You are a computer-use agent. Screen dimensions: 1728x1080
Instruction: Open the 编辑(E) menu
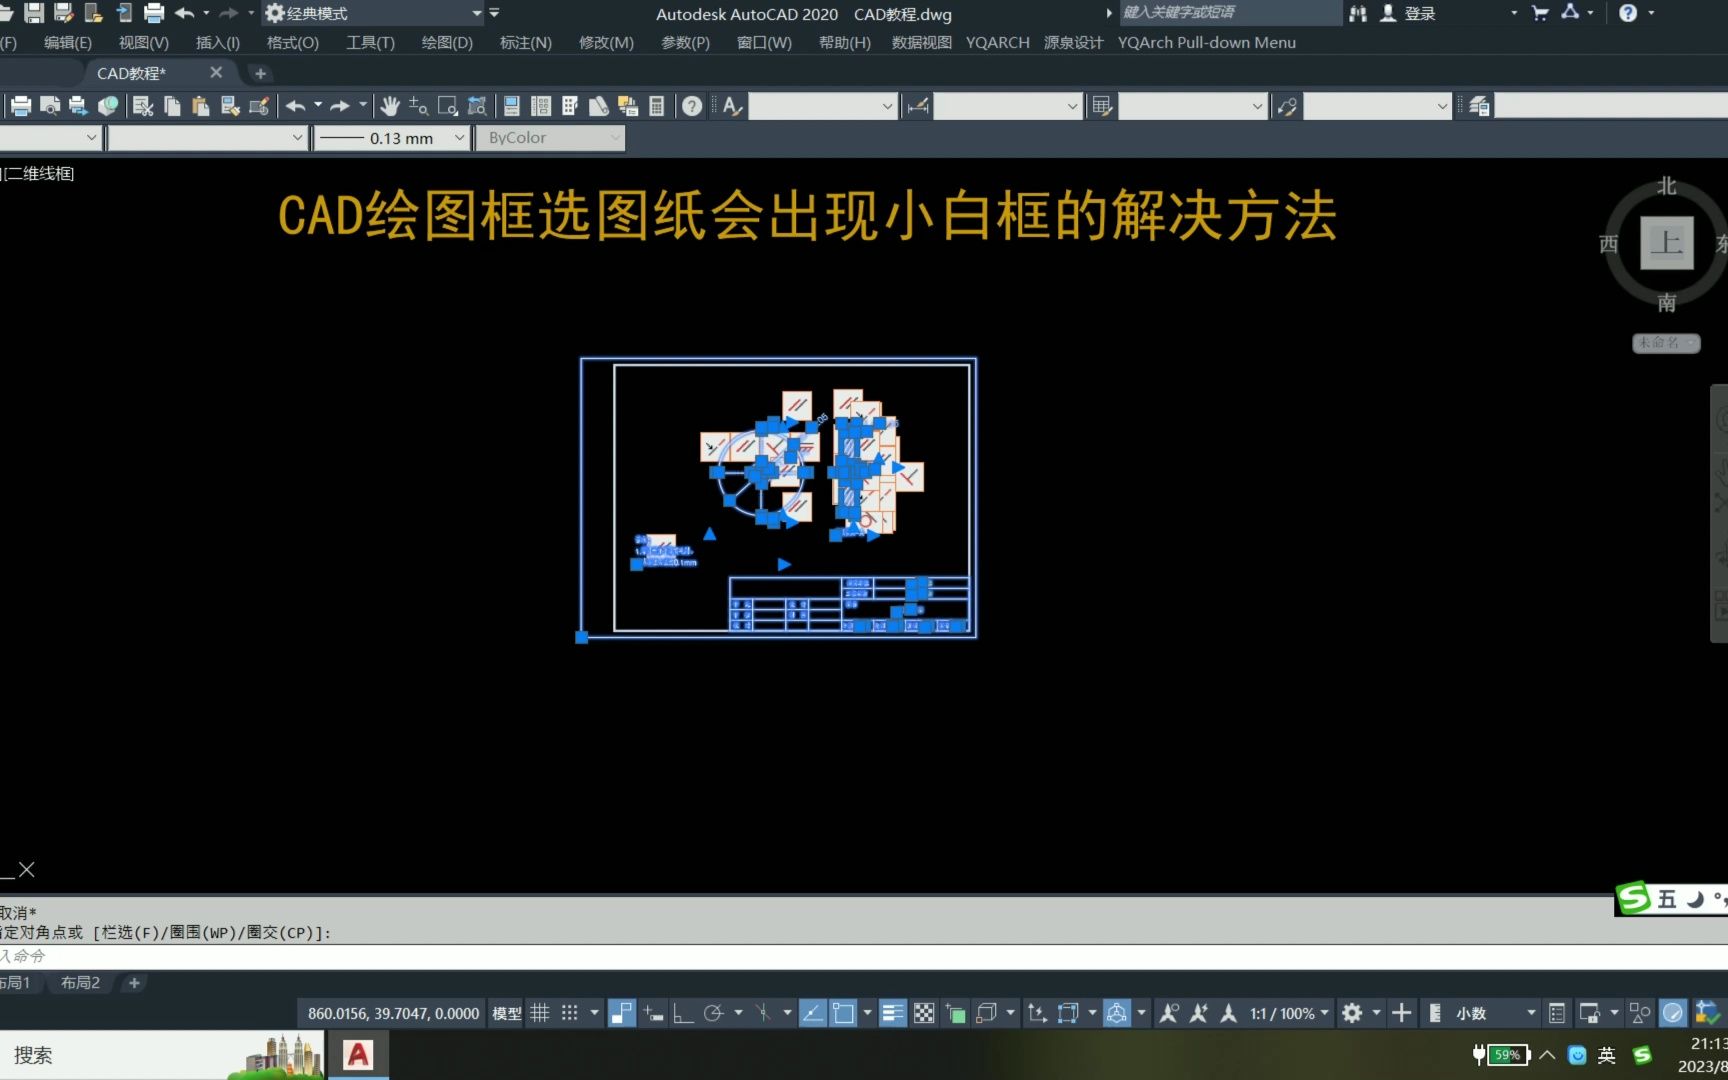tap(68, 42)
